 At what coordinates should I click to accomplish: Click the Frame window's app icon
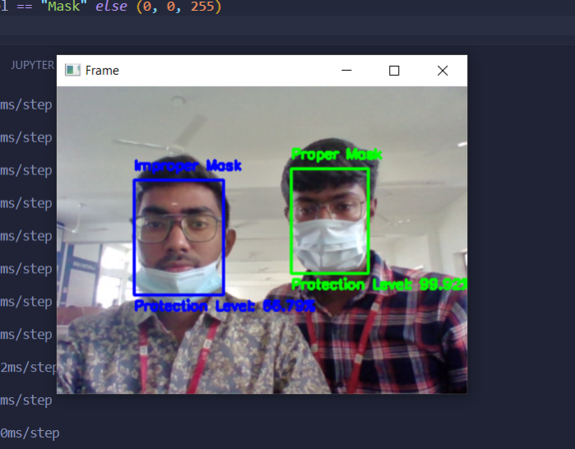click(72, 70)
